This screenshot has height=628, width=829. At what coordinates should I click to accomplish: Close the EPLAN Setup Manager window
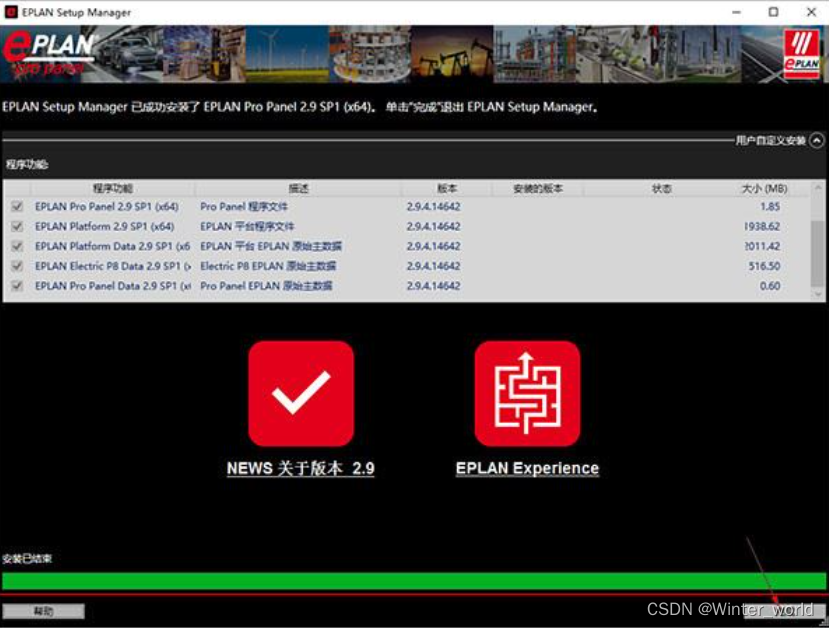click(812, 12)
